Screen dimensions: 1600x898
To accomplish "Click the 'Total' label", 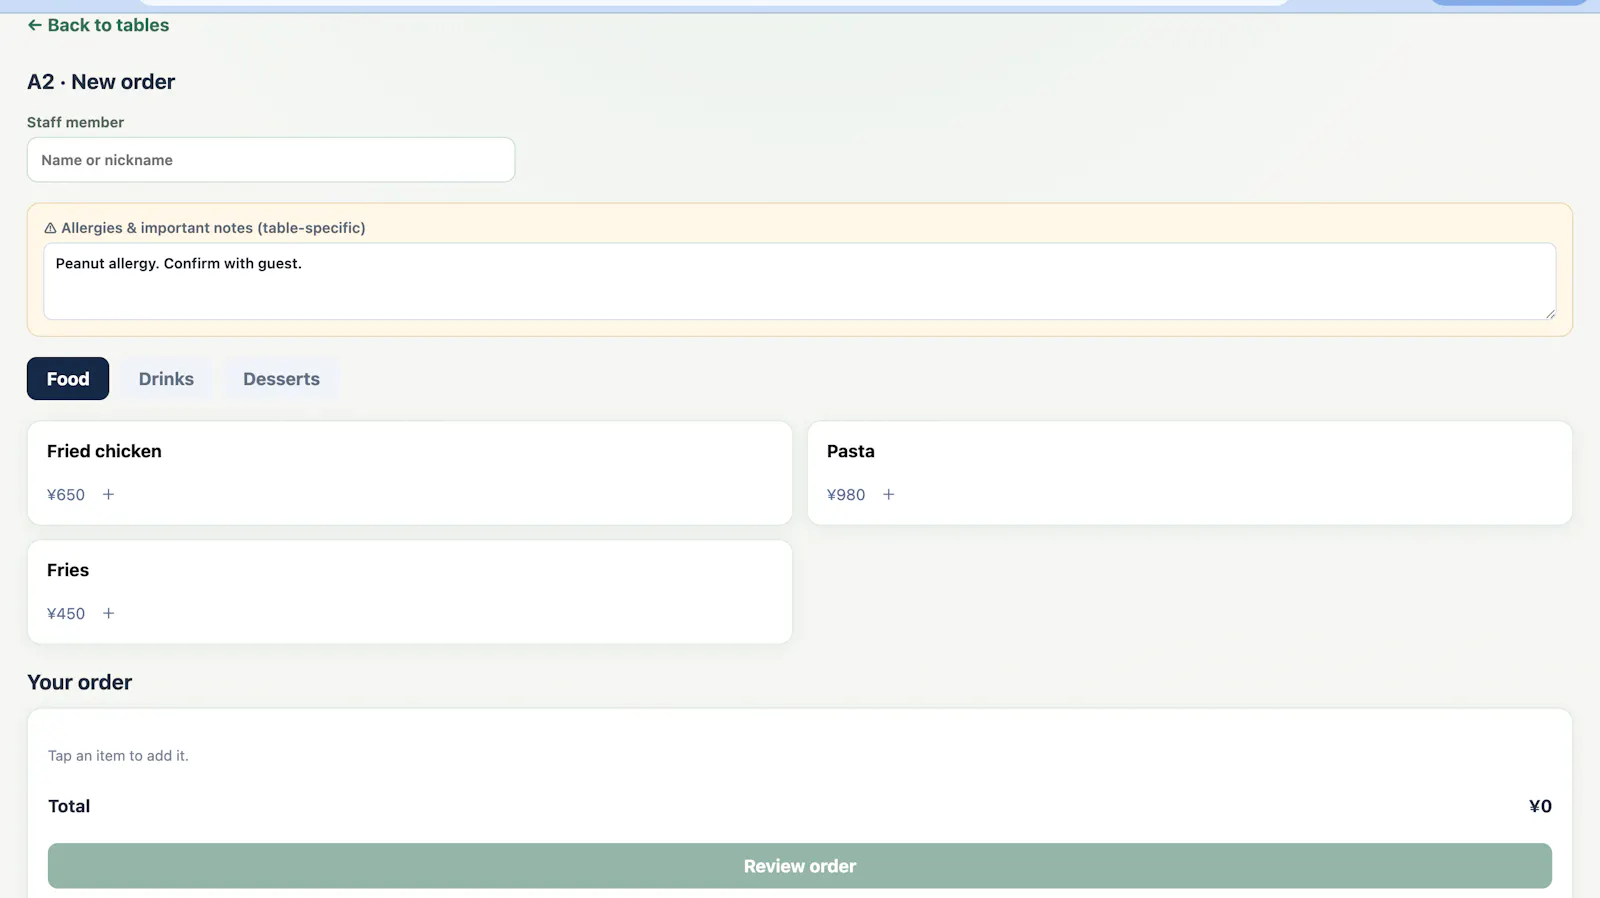I will pos(69,806).
